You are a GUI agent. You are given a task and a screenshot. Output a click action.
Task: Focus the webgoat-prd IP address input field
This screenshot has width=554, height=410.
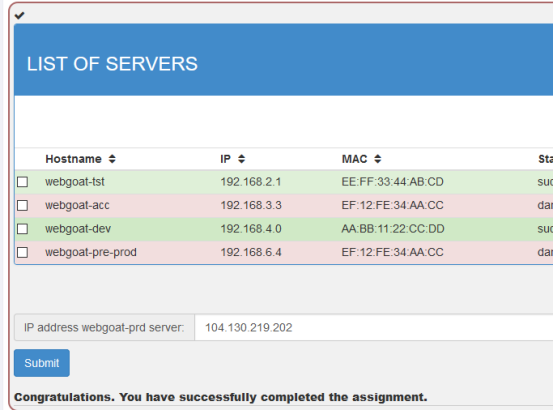(374, 327)
